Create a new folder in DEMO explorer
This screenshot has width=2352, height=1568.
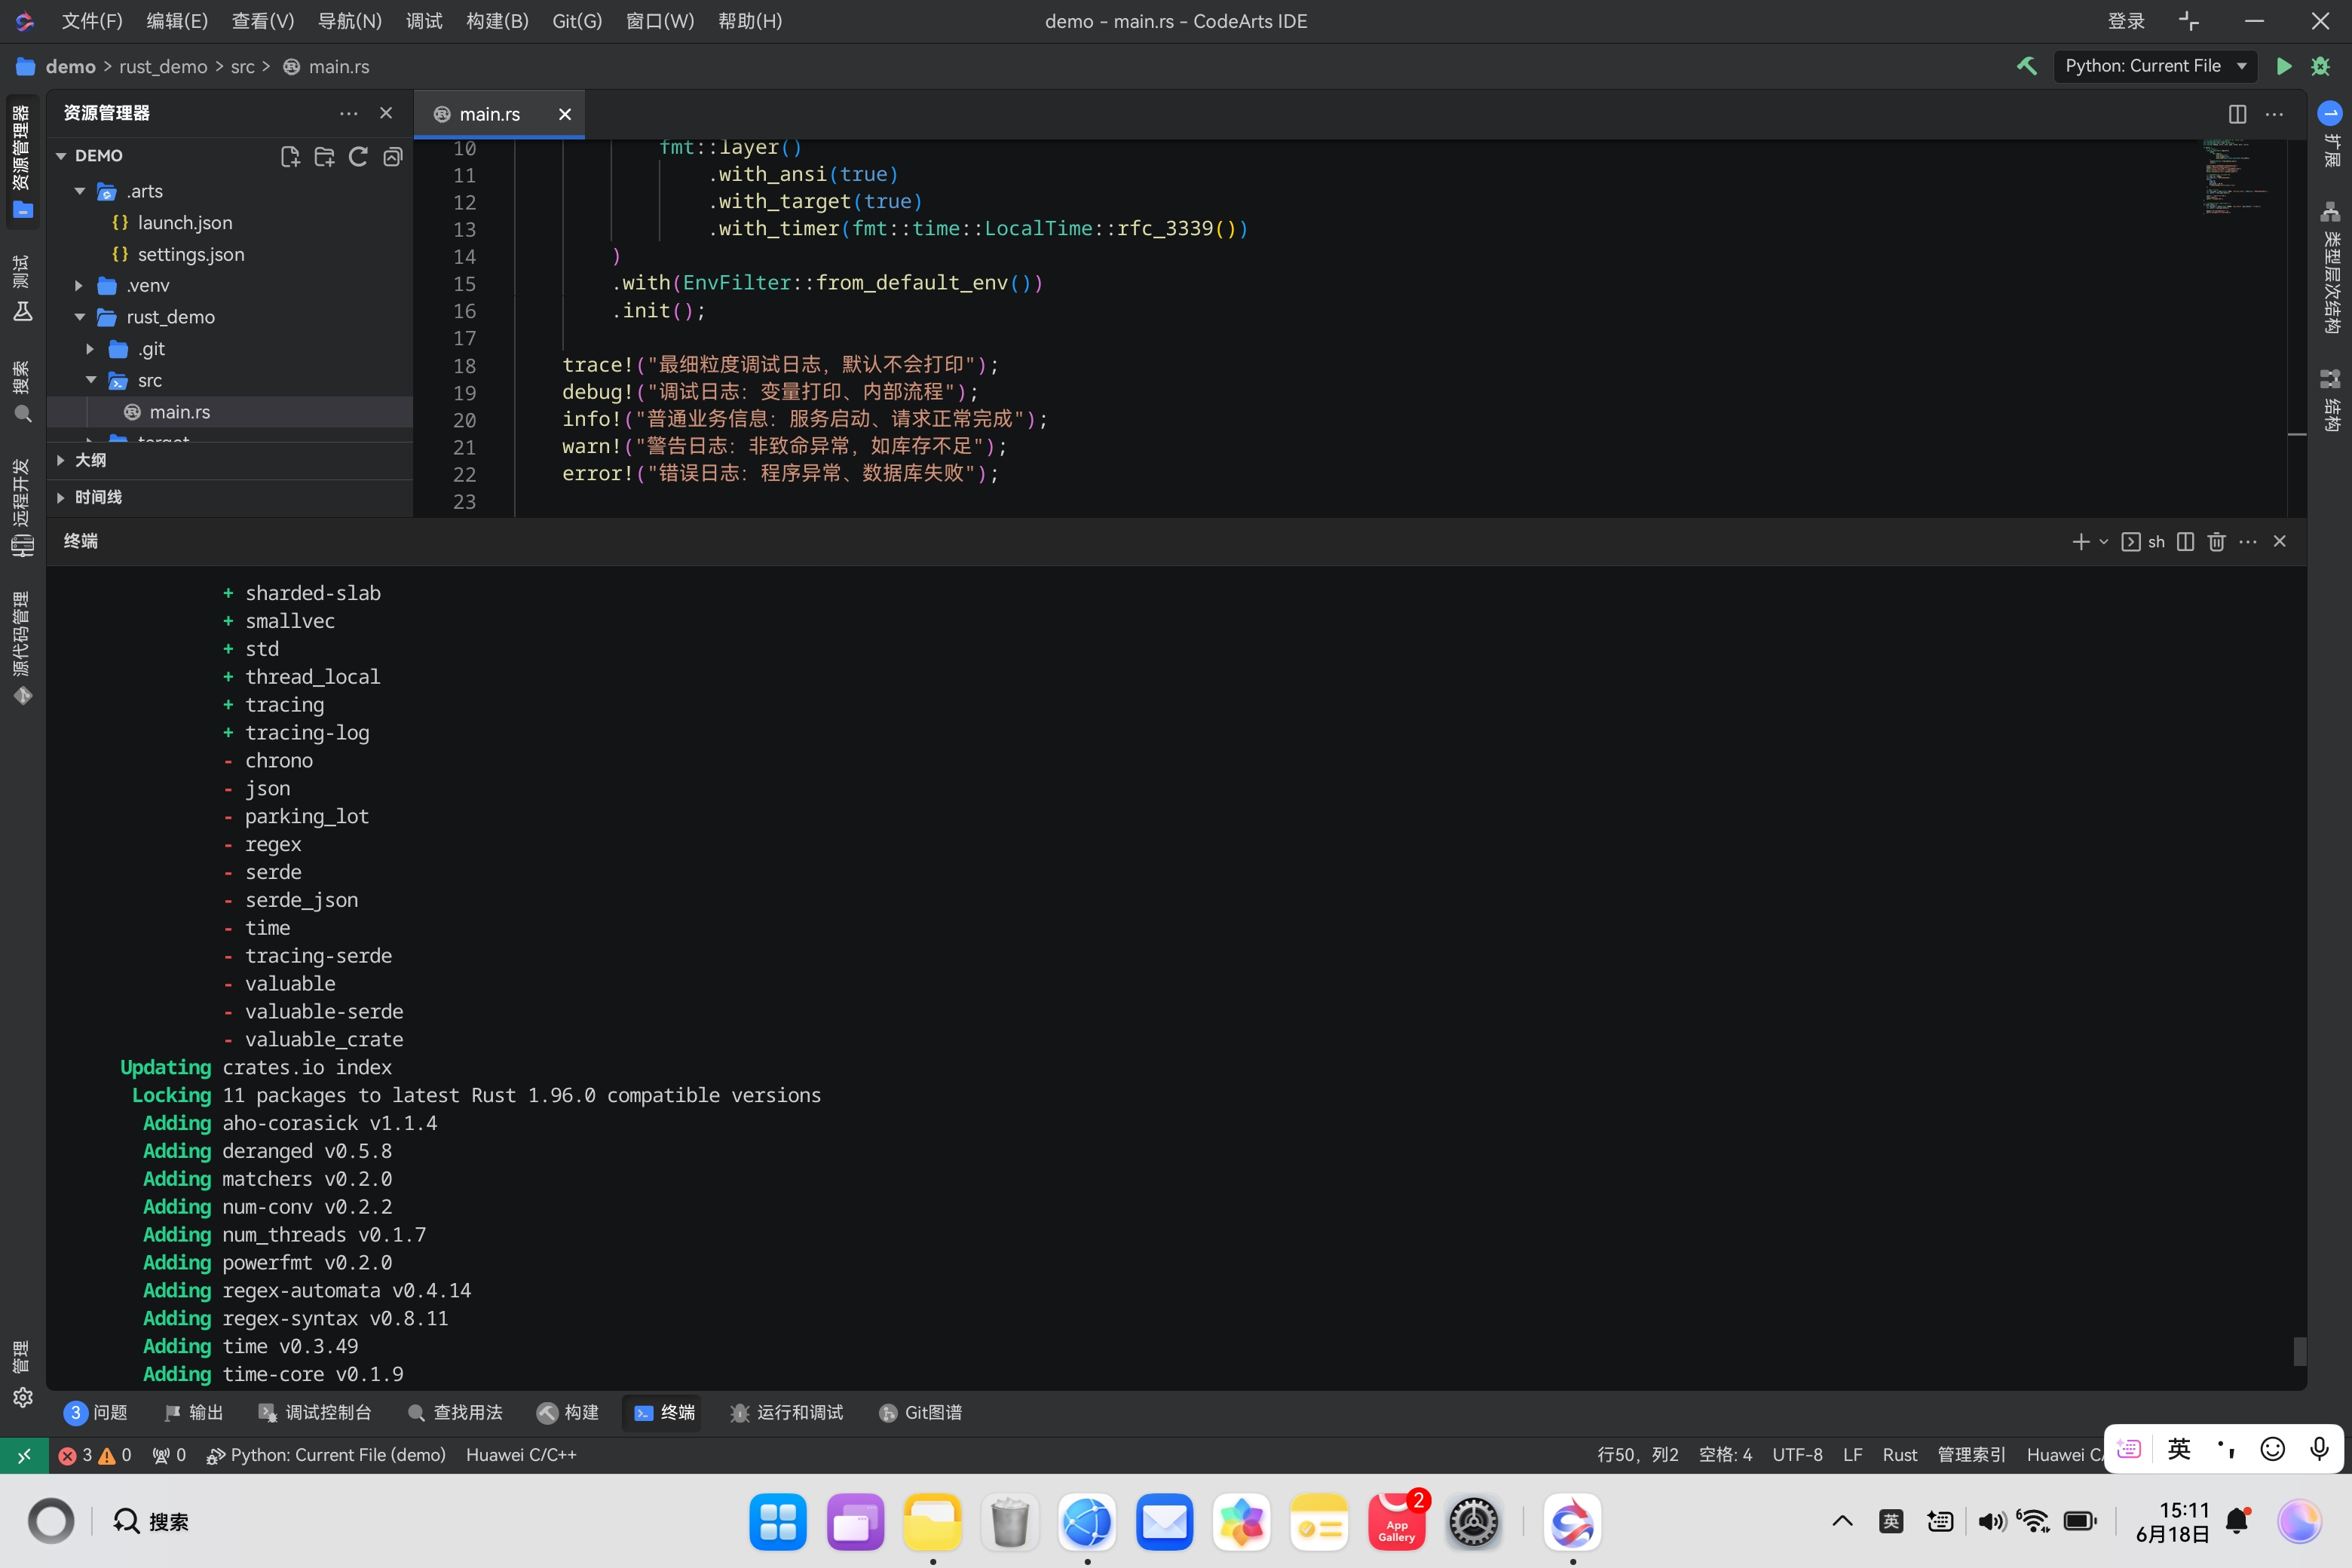tap(324, 156)
